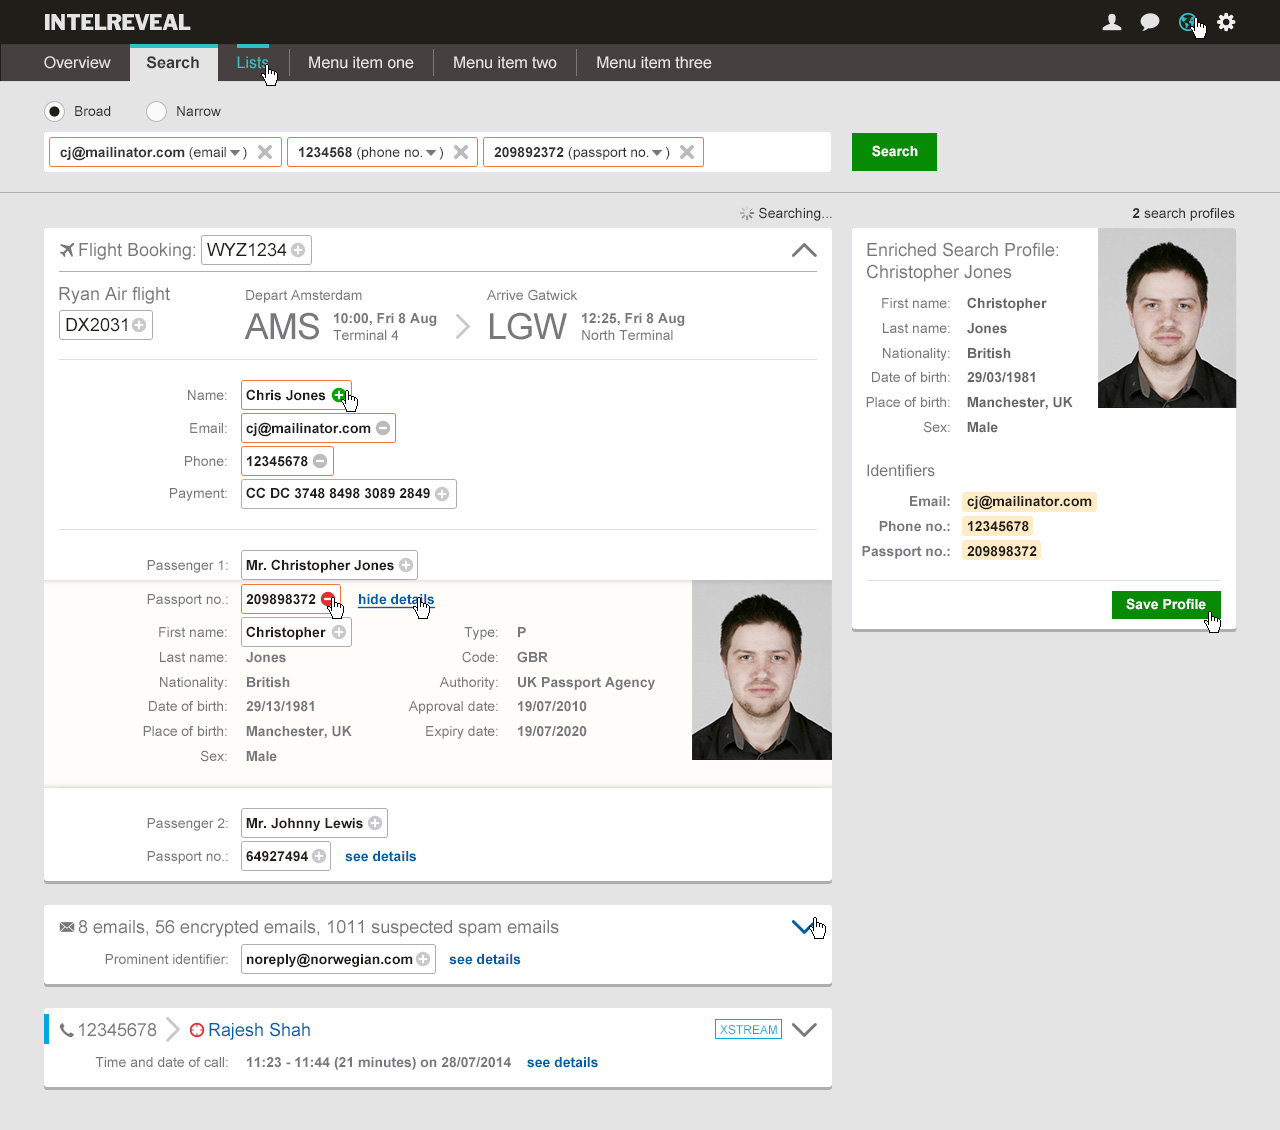The width and height of the screenshot is (1280, 1130).
Task: Click Save Profile button
Action: click(x=1166, y=605)
